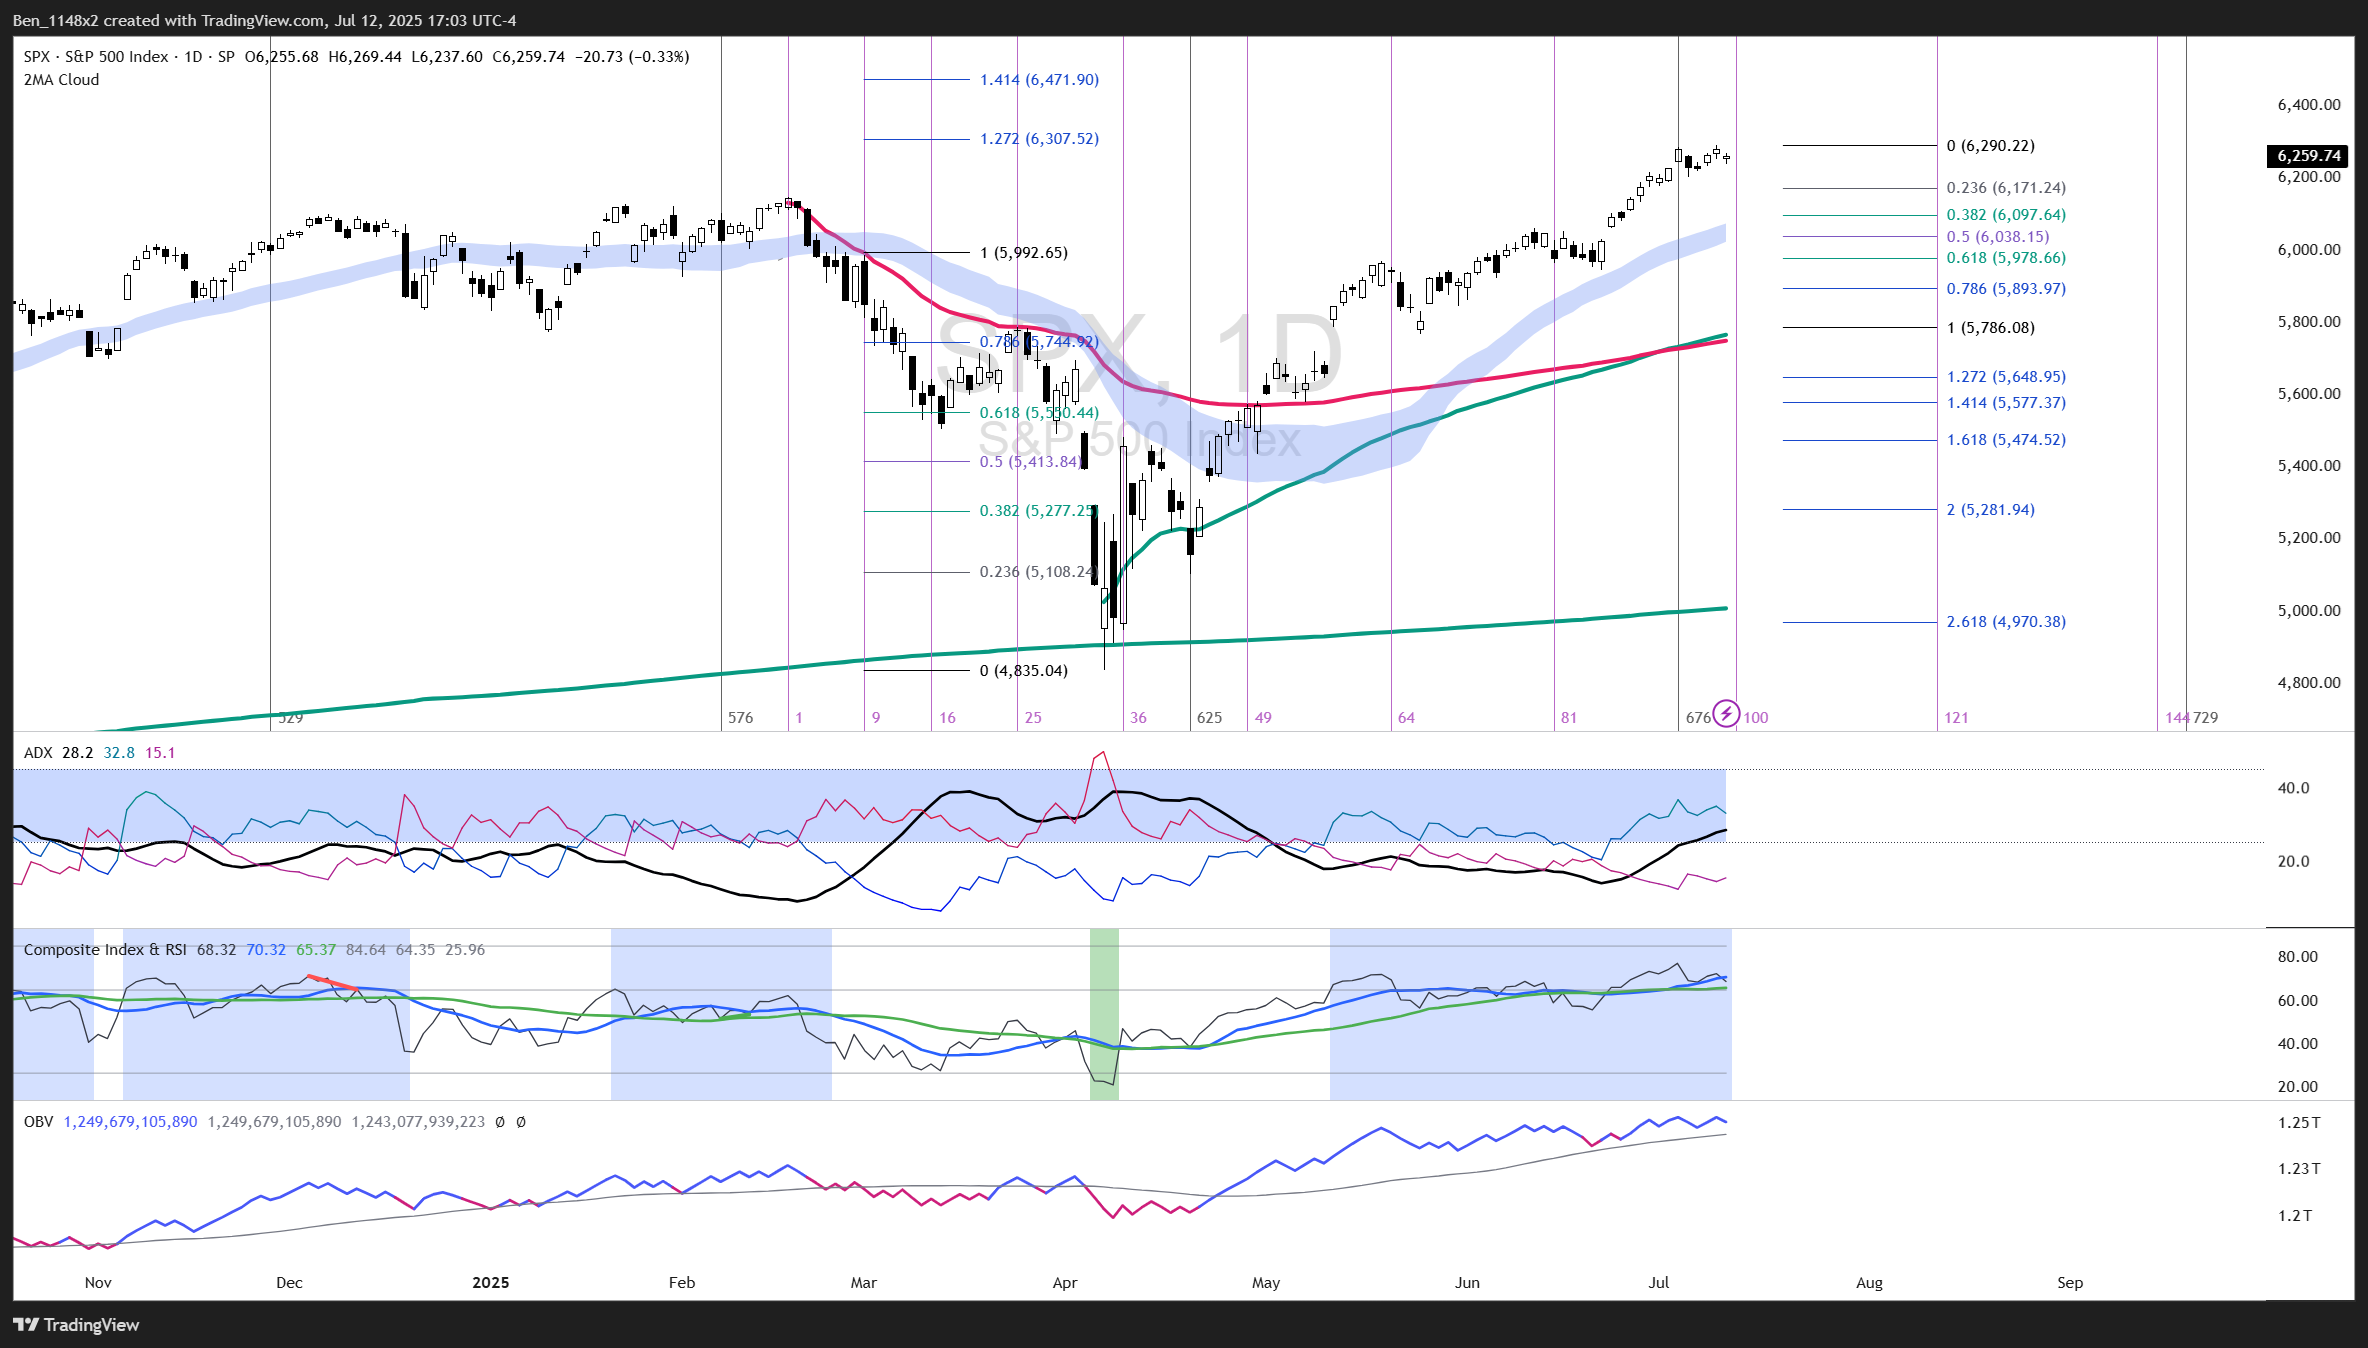Image resolution: width=2368 pixels, height=1348 pixels.
Task: Click the Composite Index & RSI label
Action: (105, 950)
